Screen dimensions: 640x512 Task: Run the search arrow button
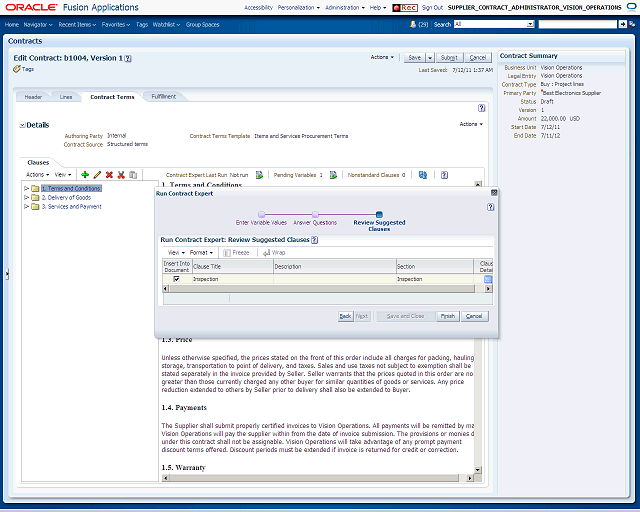point(622,24)
